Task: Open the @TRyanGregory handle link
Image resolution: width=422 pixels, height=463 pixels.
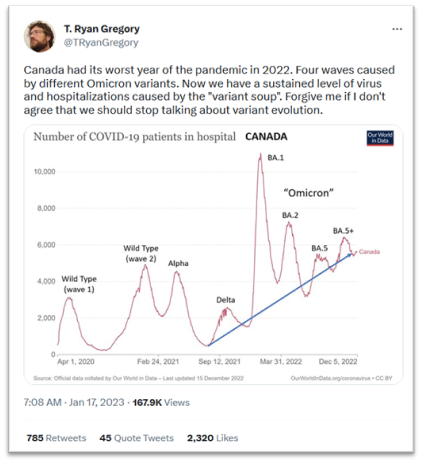Action: click(101, 43)
